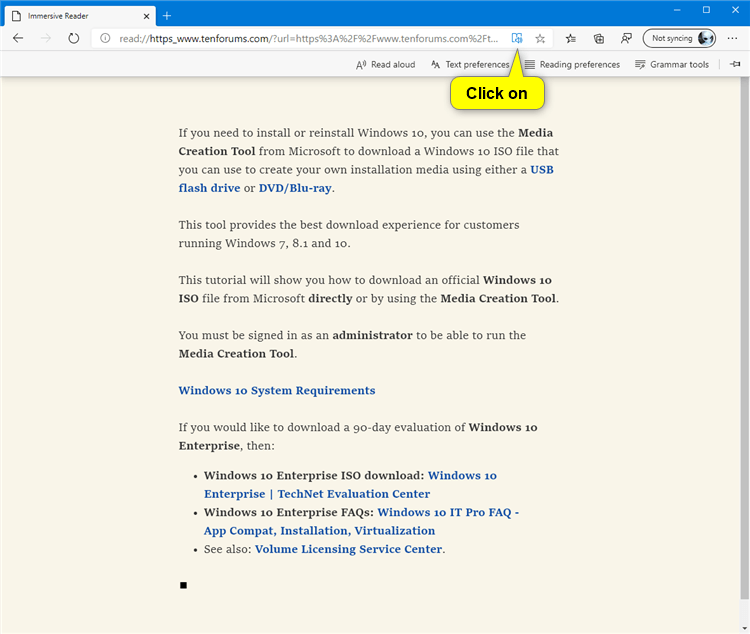750x634 pixels.
Task: Click the text 'See also:'
Action: [x=228, y=549]
